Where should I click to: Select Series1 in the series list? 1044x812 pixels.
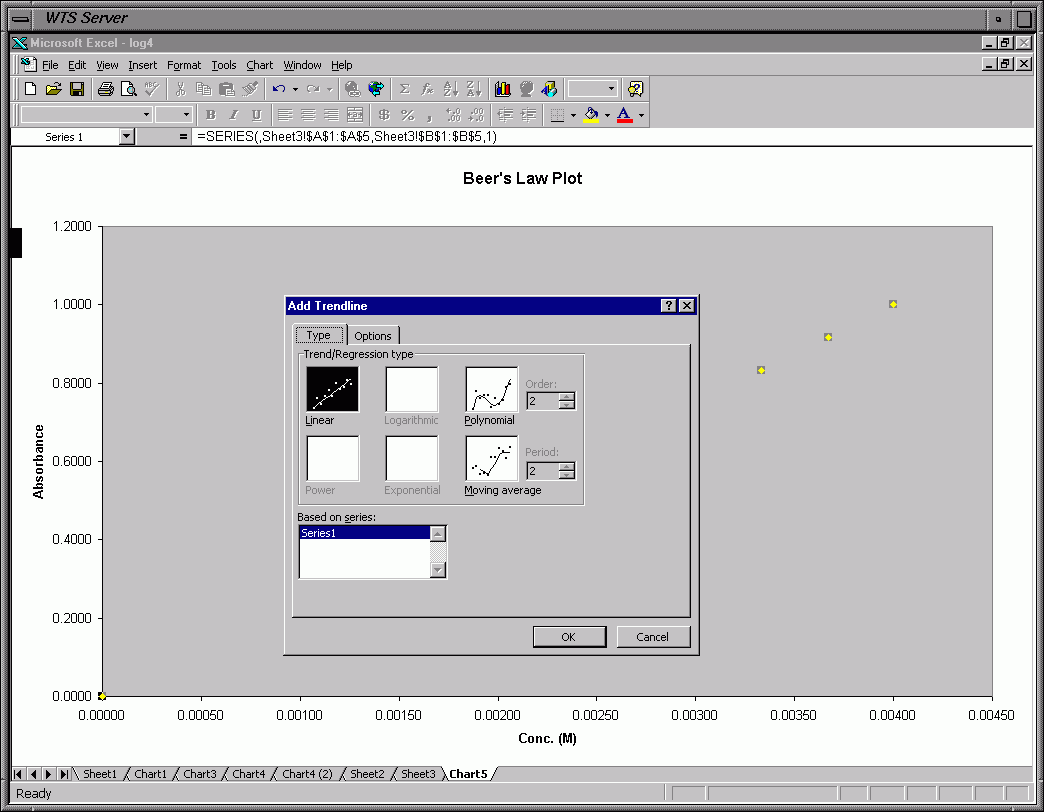[363, 534]
